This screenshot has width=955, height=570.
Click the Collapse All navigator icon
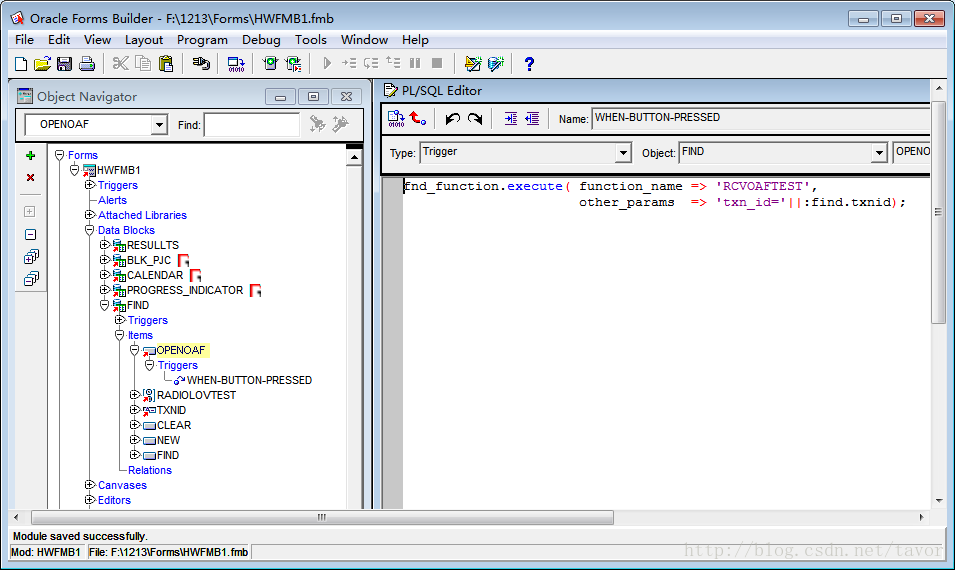coord(31,279)
